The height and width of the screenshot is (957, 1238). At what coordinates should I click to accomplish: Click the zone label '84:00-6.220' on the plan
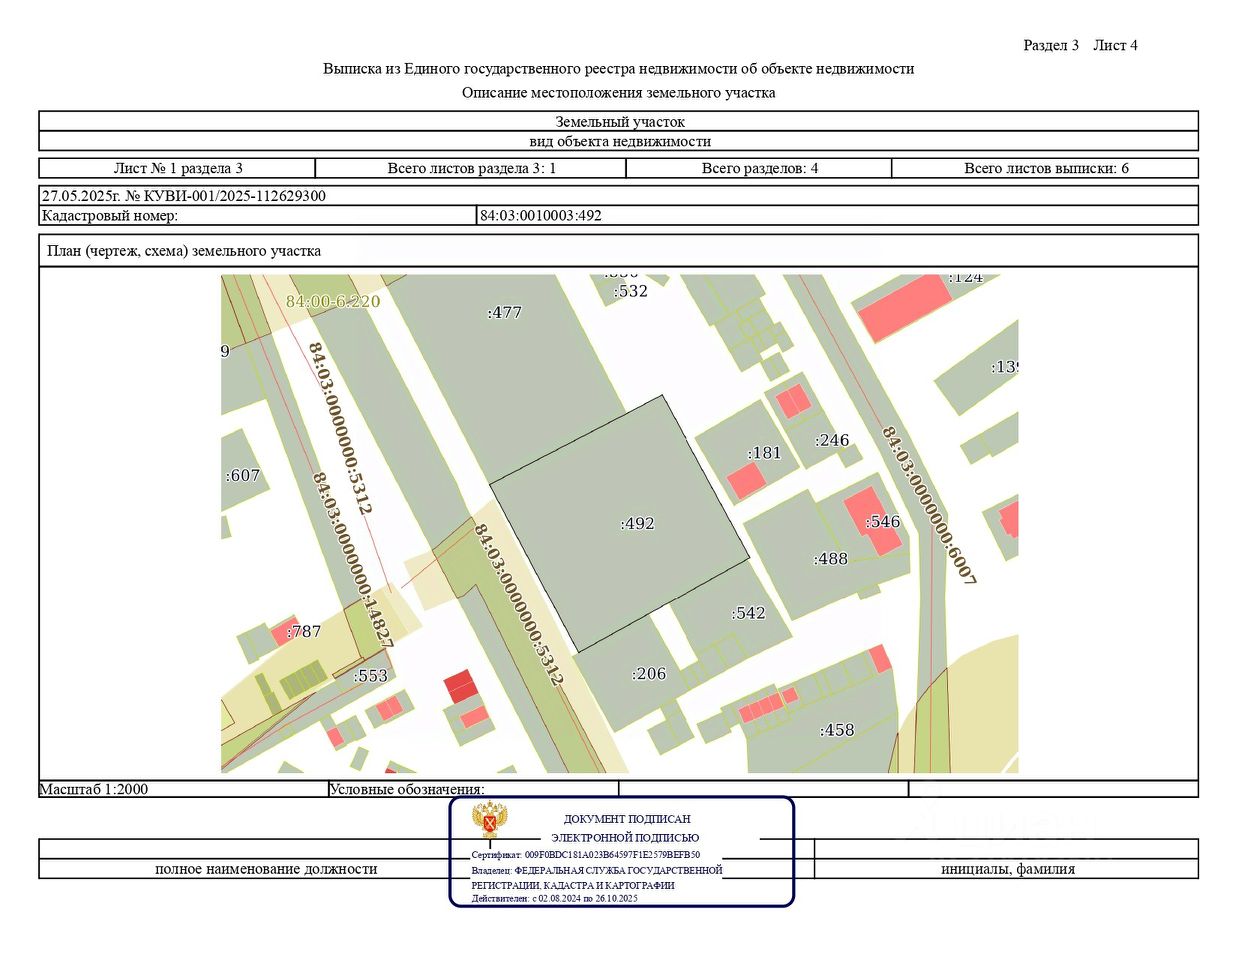(333, 301)
